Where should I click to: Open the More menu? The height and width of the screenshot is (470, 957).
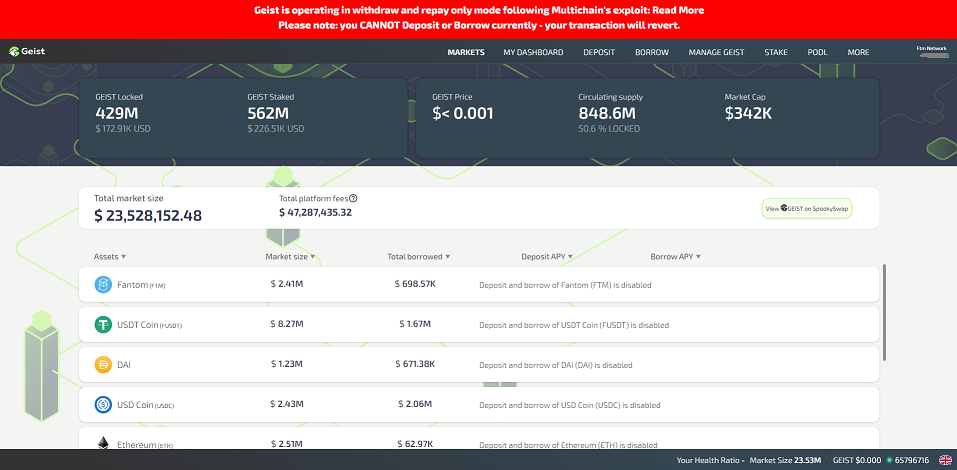pos(858,52)
